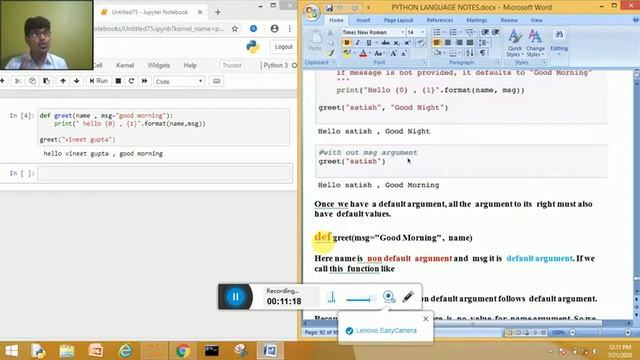Switch to View tab in Word
The image size is (640, 360).
(x=536, y=20)
